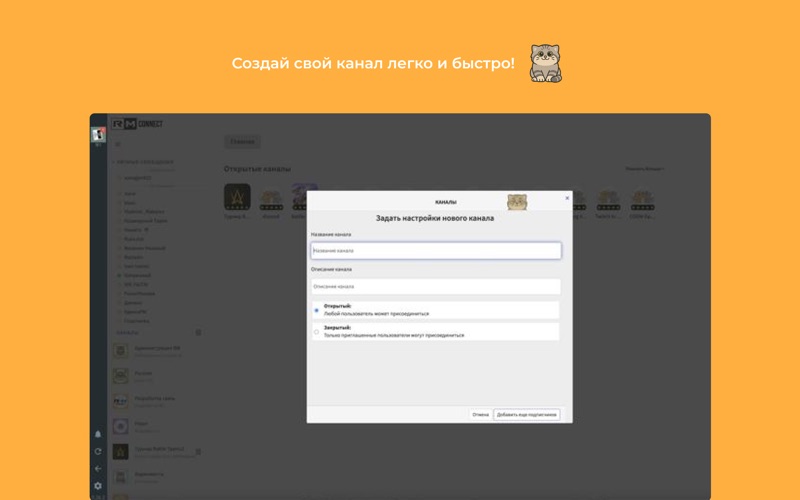Click the Отмена button

point(480,415)
